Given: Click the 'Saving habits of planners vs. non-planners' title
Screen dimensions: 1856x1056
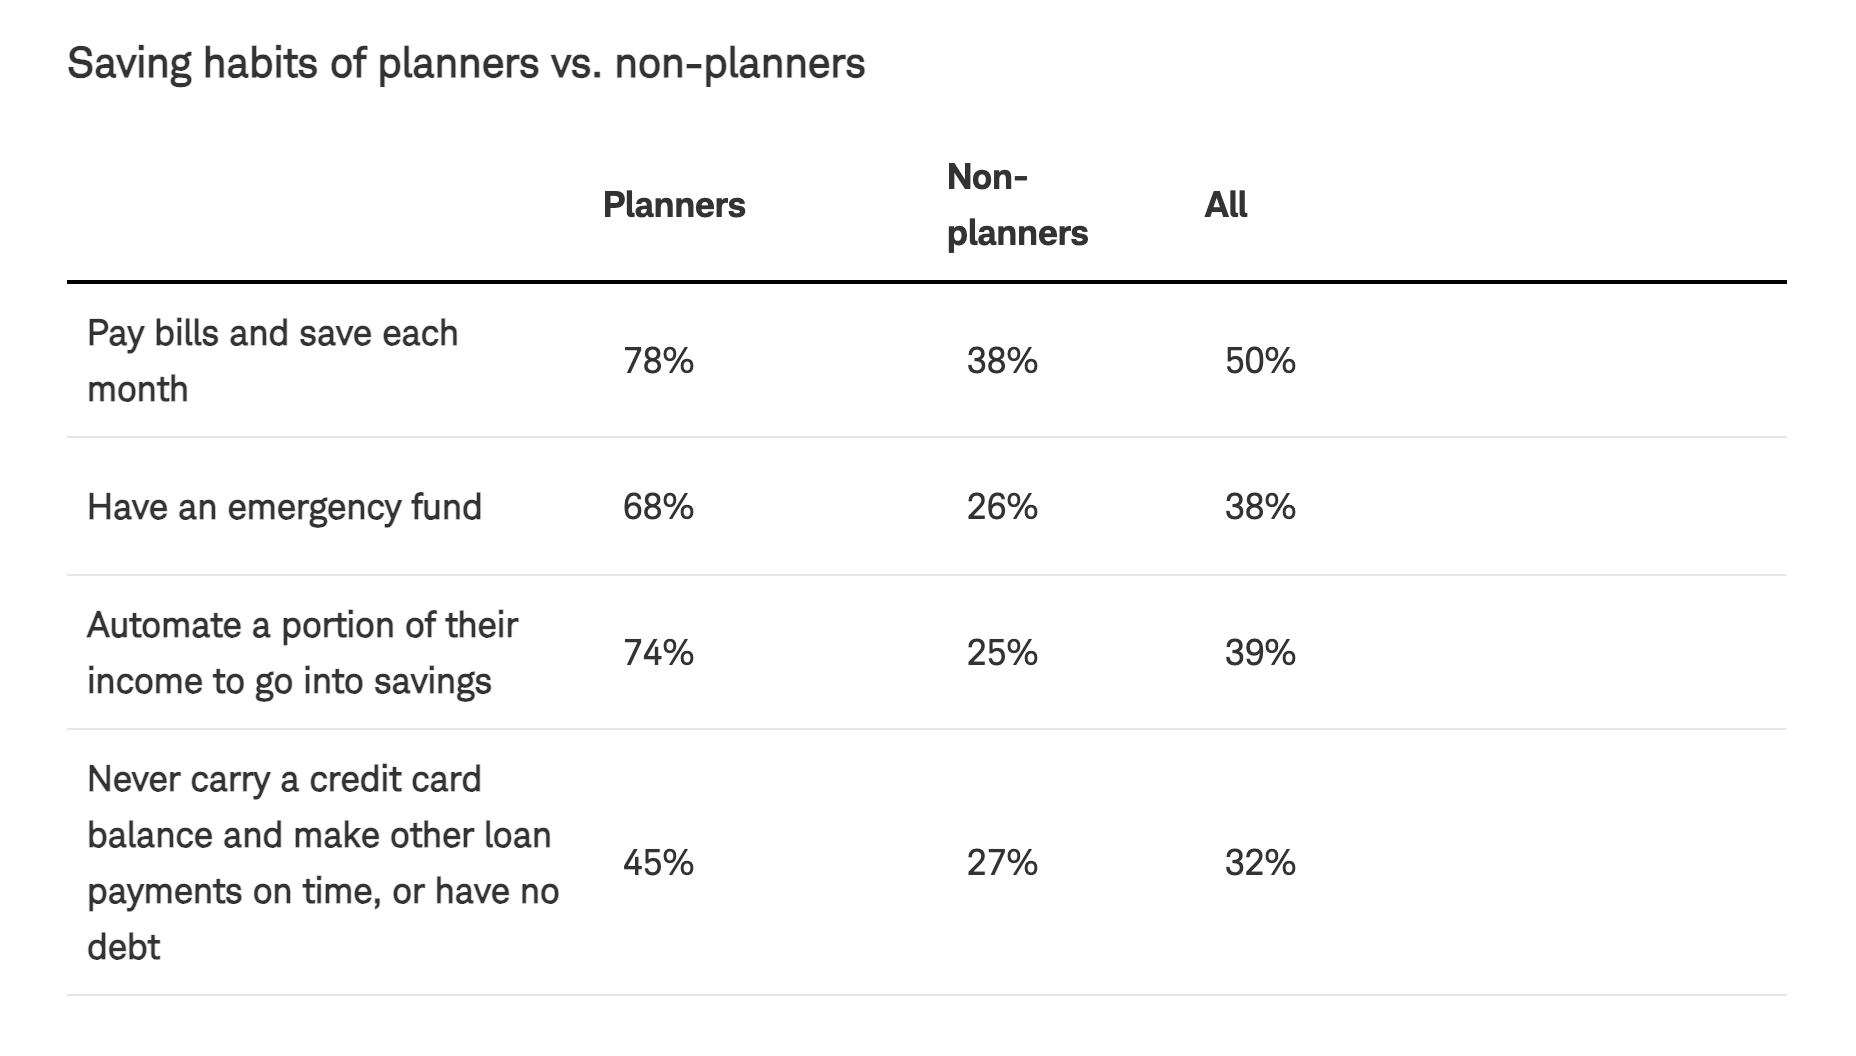Looking at the screenshot, I should click(466, 64).
